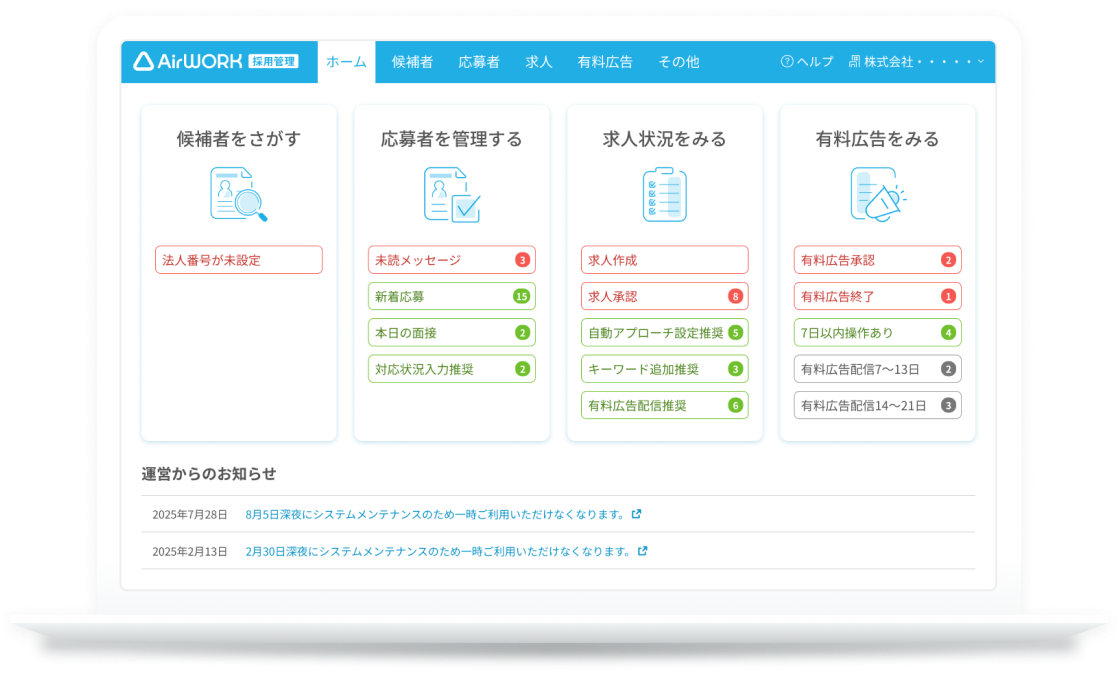1120x680 pixels.
Task: Select the 求人 menu item
Action: click(x=539, y=61)
